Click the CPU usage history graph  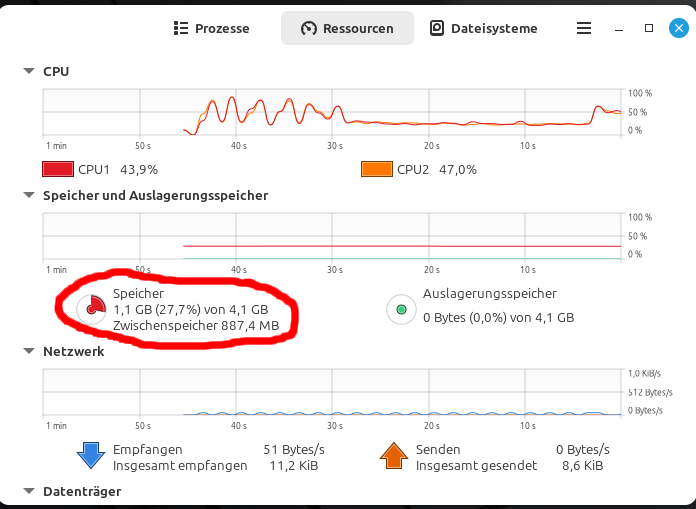(332, 112)
